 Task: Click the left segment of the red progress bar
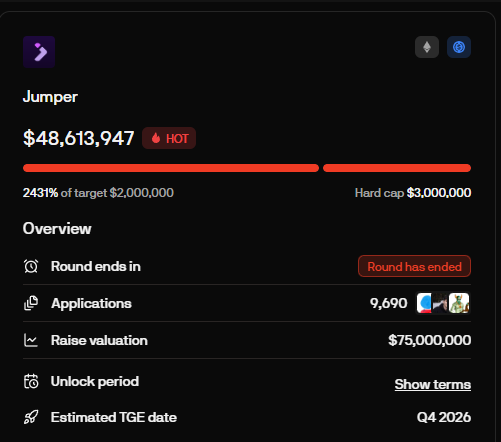171,168
